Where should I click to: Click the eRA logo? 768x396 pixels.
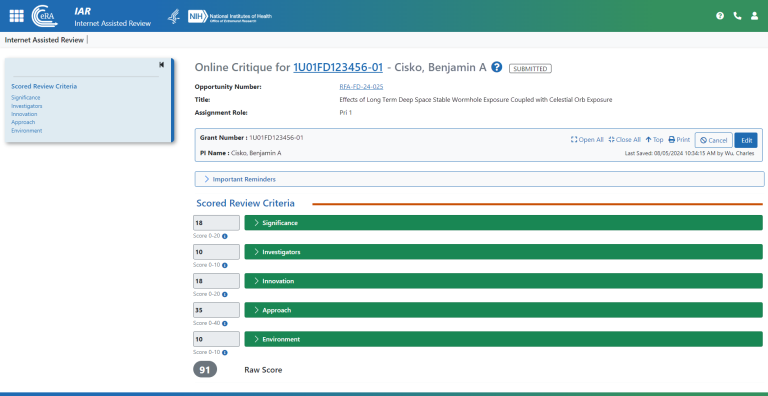(45, 16)
